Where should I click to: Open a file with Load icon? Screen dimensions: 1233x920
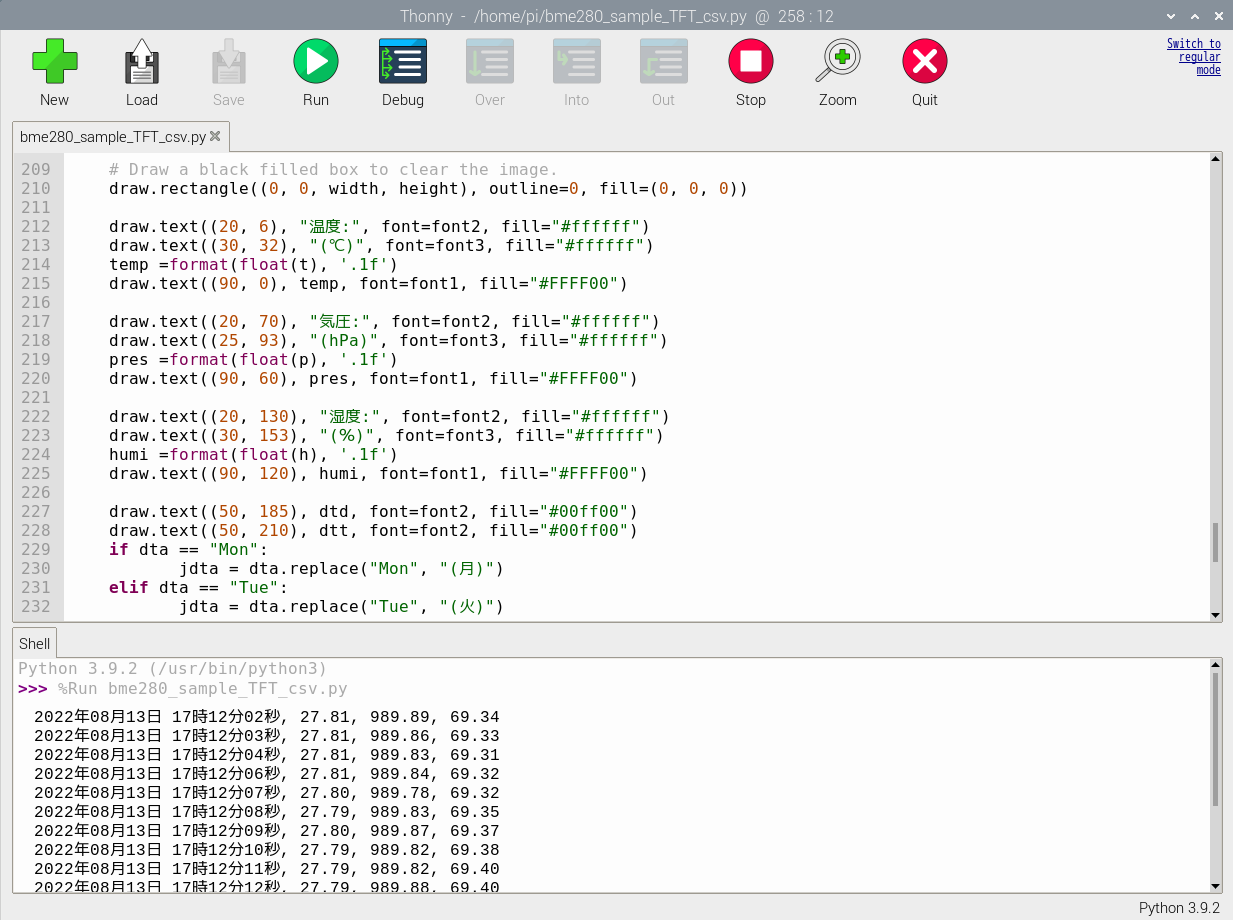tap(141, 62)
